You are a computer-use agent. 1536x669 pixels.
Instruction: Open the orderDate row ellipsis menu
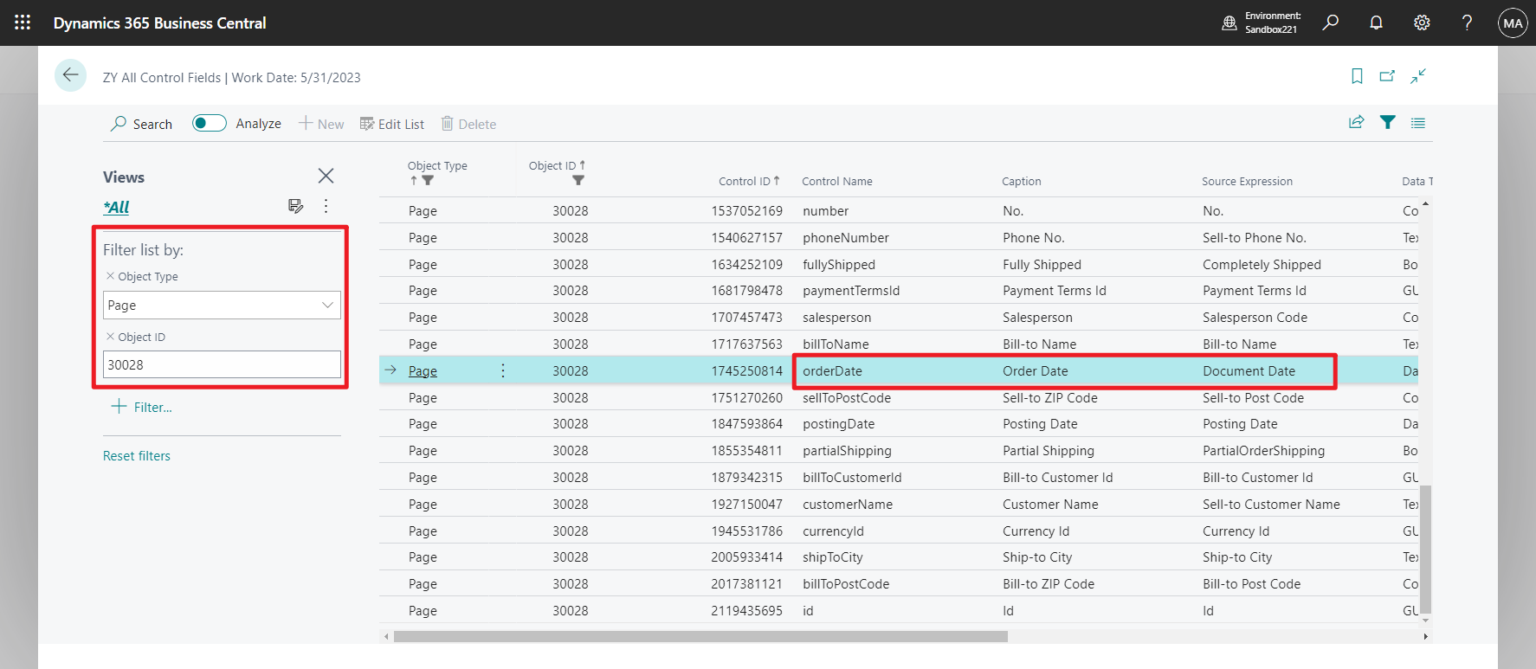click(502, 370)
